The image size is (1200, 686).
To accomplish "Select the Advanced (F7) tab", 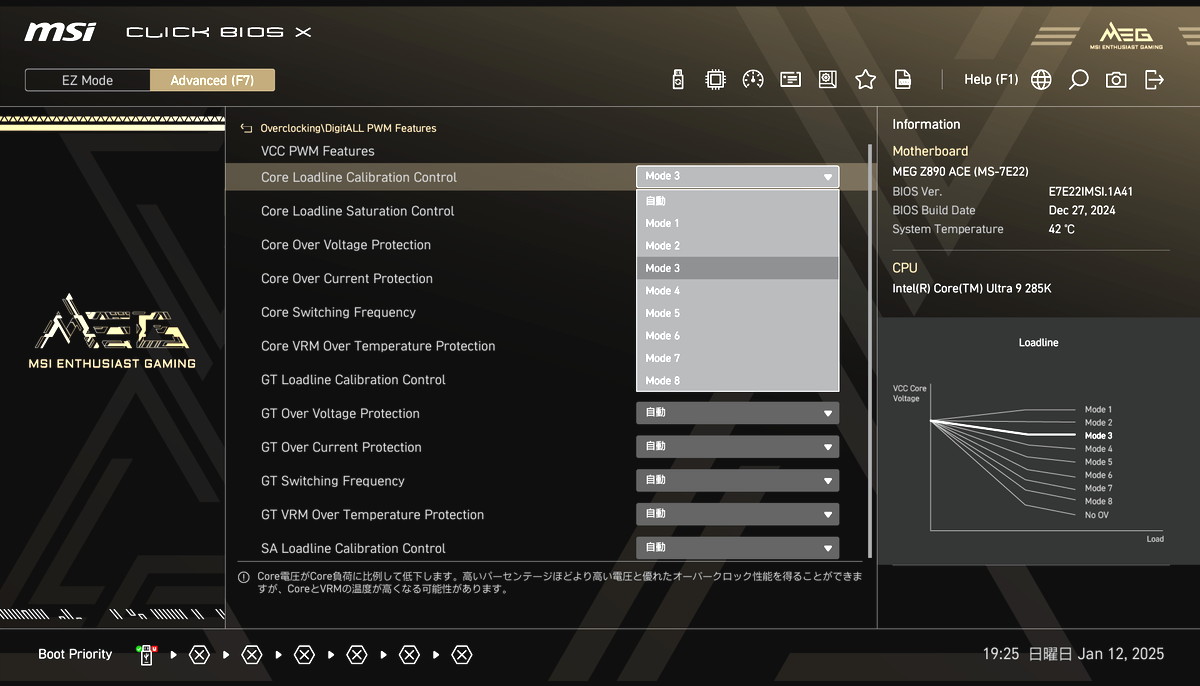I will [212, 80].
